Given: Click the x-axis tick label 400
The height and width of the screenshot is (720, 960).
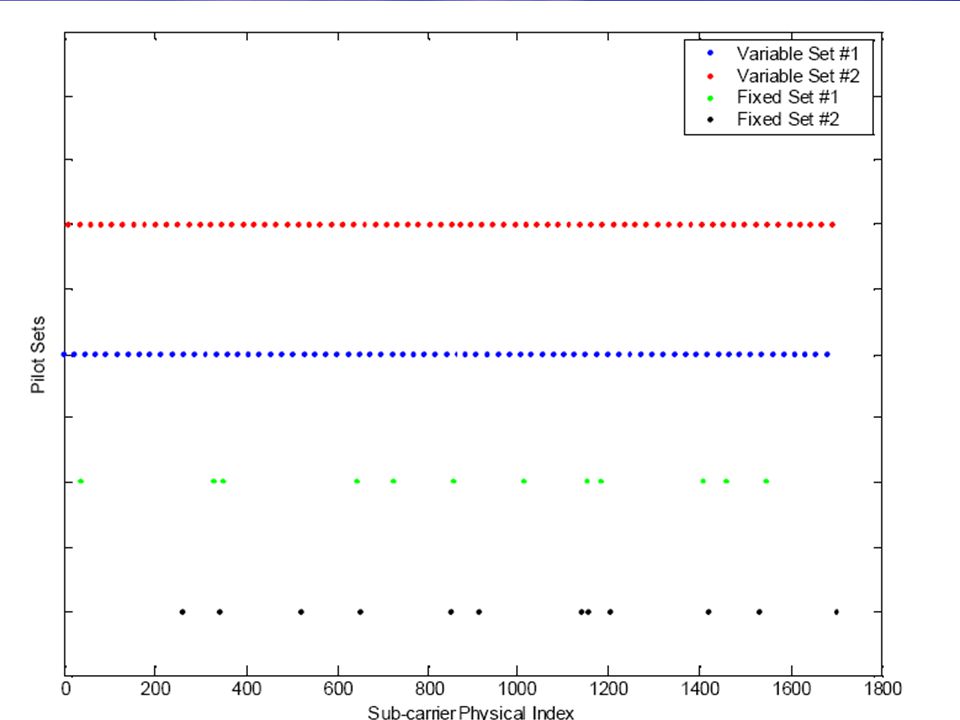Looking at the screenshot, I should (246, 689).
